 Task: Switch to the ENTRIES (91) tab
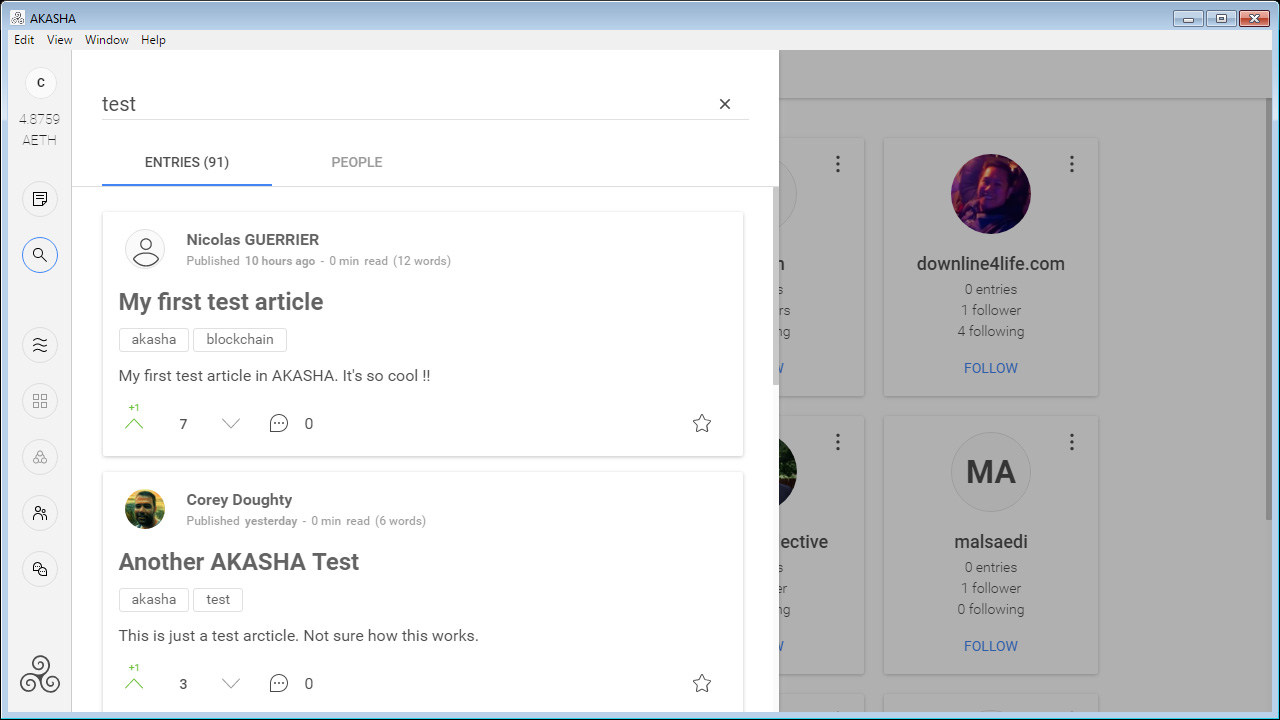point(187,162)
